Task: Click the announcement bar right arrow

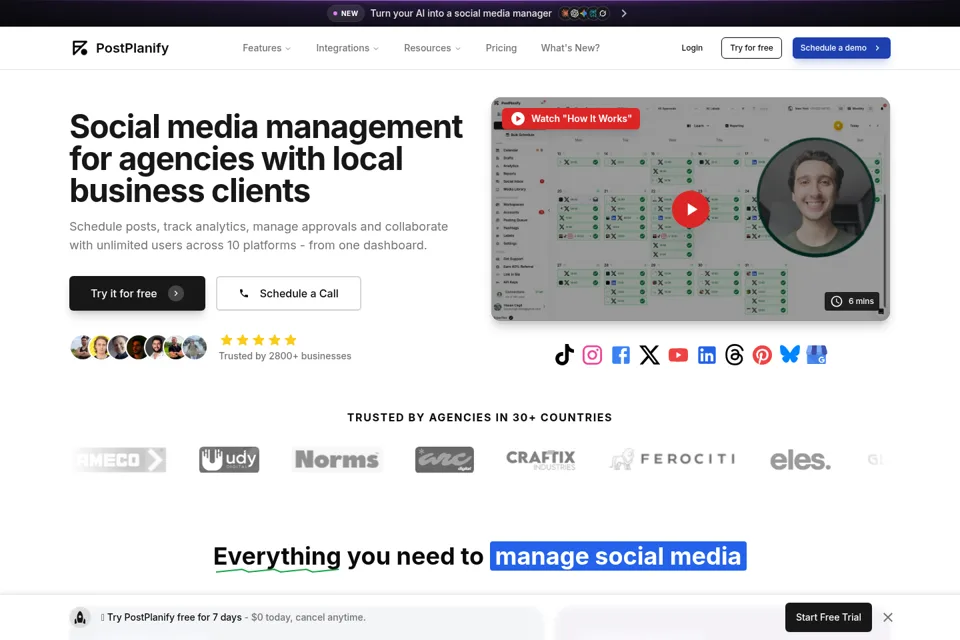Action: point(624,13)
